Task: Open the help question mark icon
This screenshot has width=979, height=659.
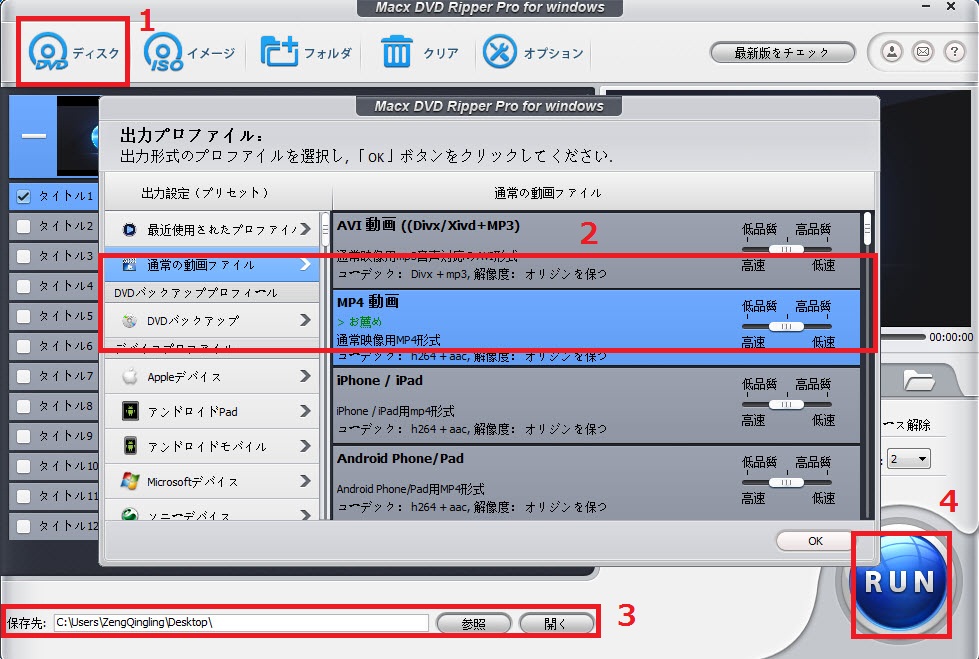Action: point(954,51)
